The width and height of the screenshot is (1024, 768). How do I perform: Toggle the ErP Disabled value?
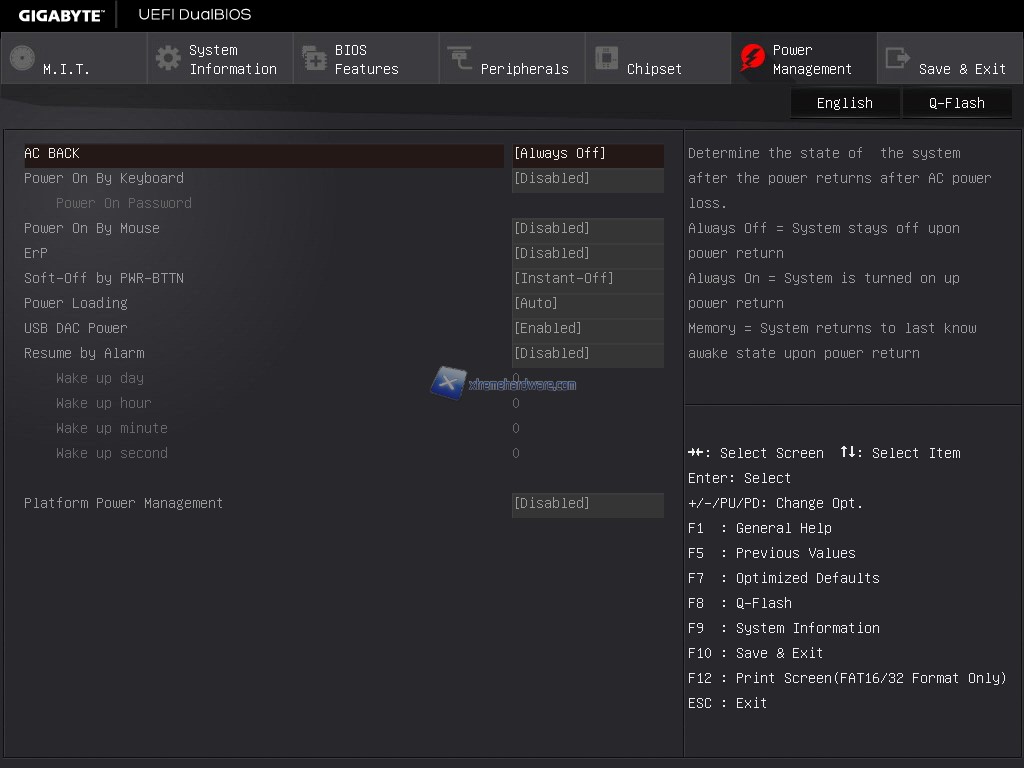pos(587,254)
